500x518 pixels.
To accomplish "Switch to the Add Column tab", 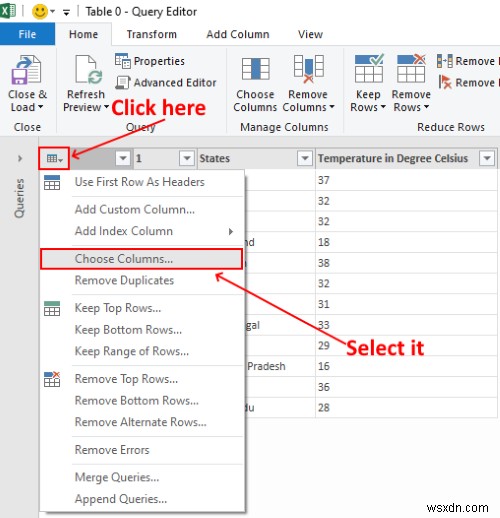I will tap(238, 34).
